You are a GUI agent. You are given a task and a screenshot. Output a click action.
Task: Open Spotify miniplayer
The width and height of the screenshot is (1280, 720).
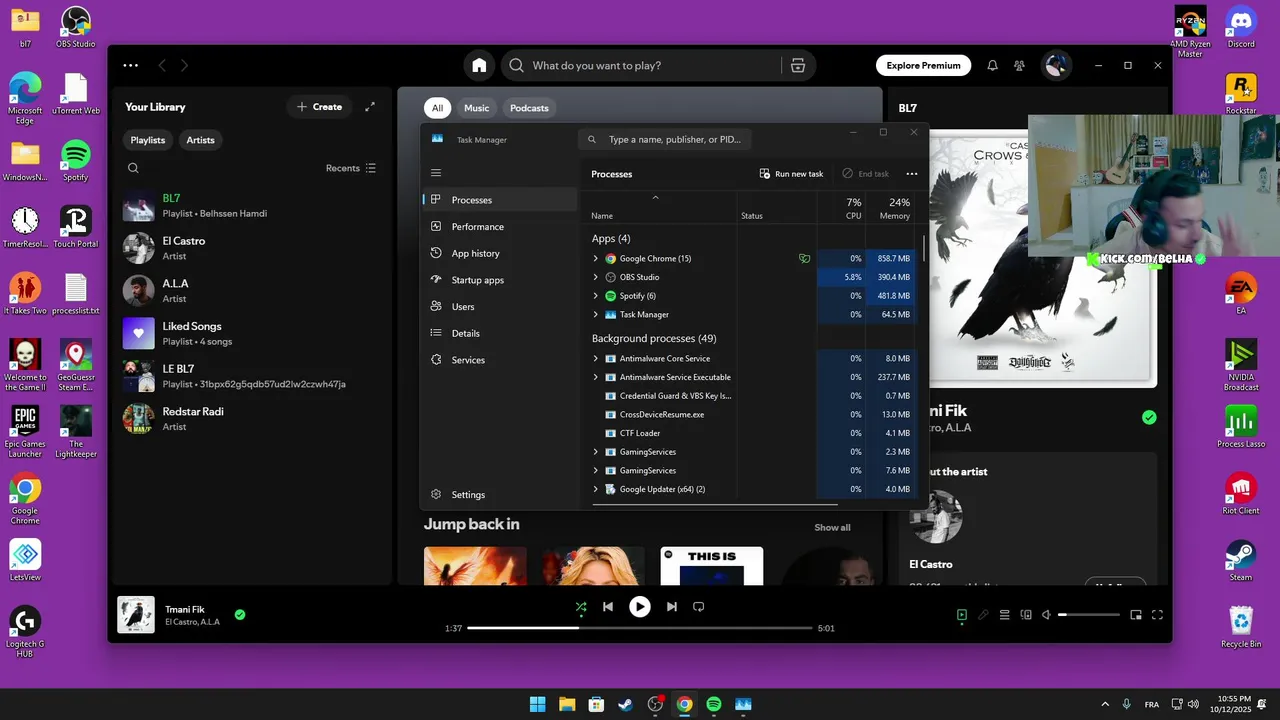[1136, 615]
